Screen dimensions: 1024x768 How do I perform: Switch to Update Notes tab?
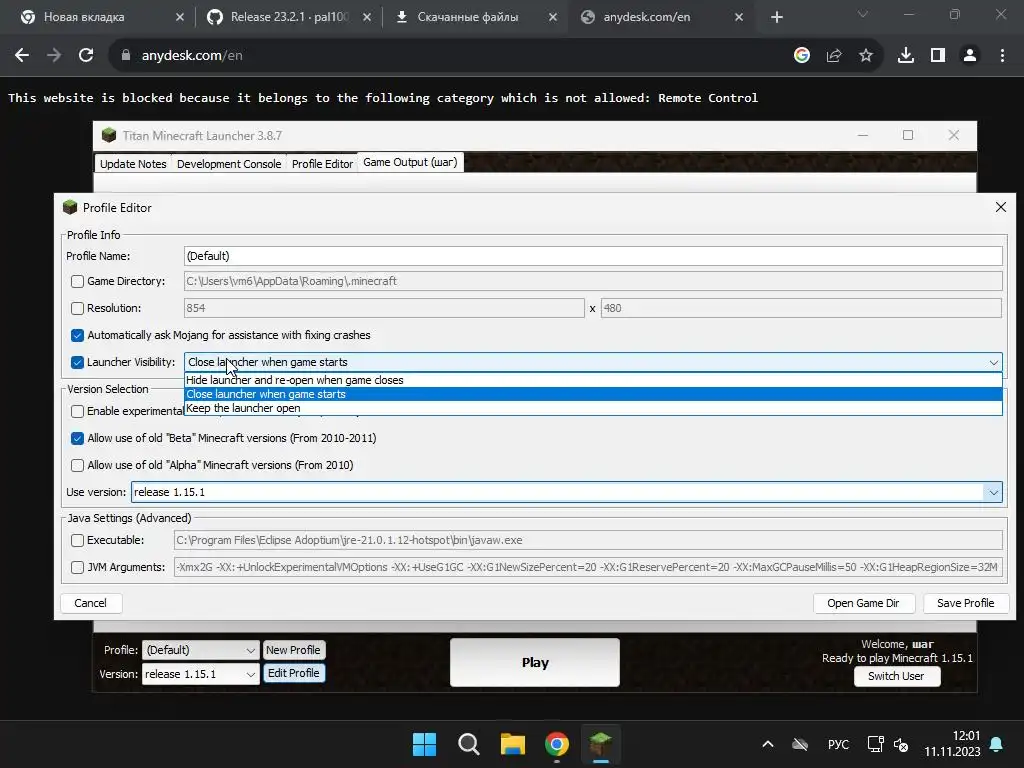[x=133, y=164]
